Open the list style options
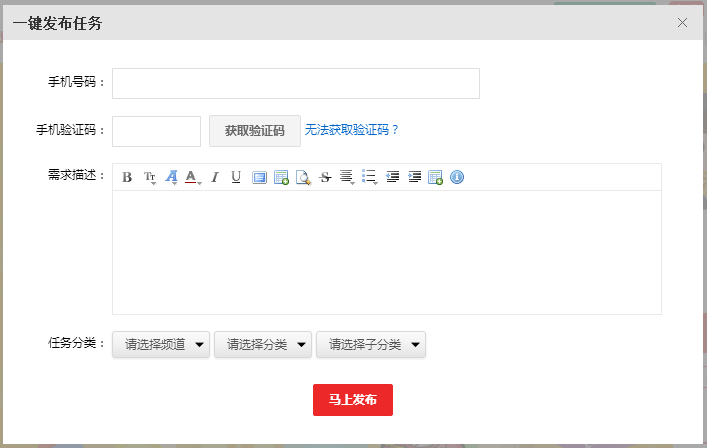The height and width of the screenshot is (448, 707). pos(369,178)
